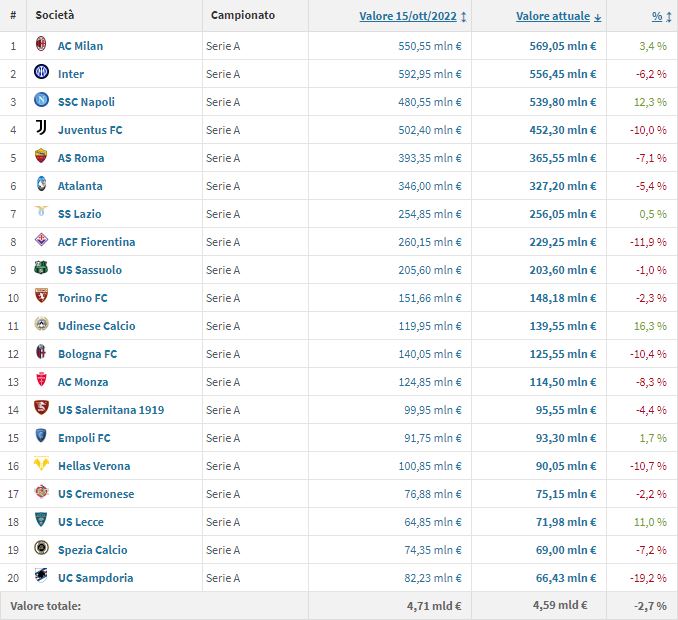Image resolution: width=678 pixels, height=620 pixels.
Task: Click the ACF Fiorentina crest icon
Action: point(41,242)
